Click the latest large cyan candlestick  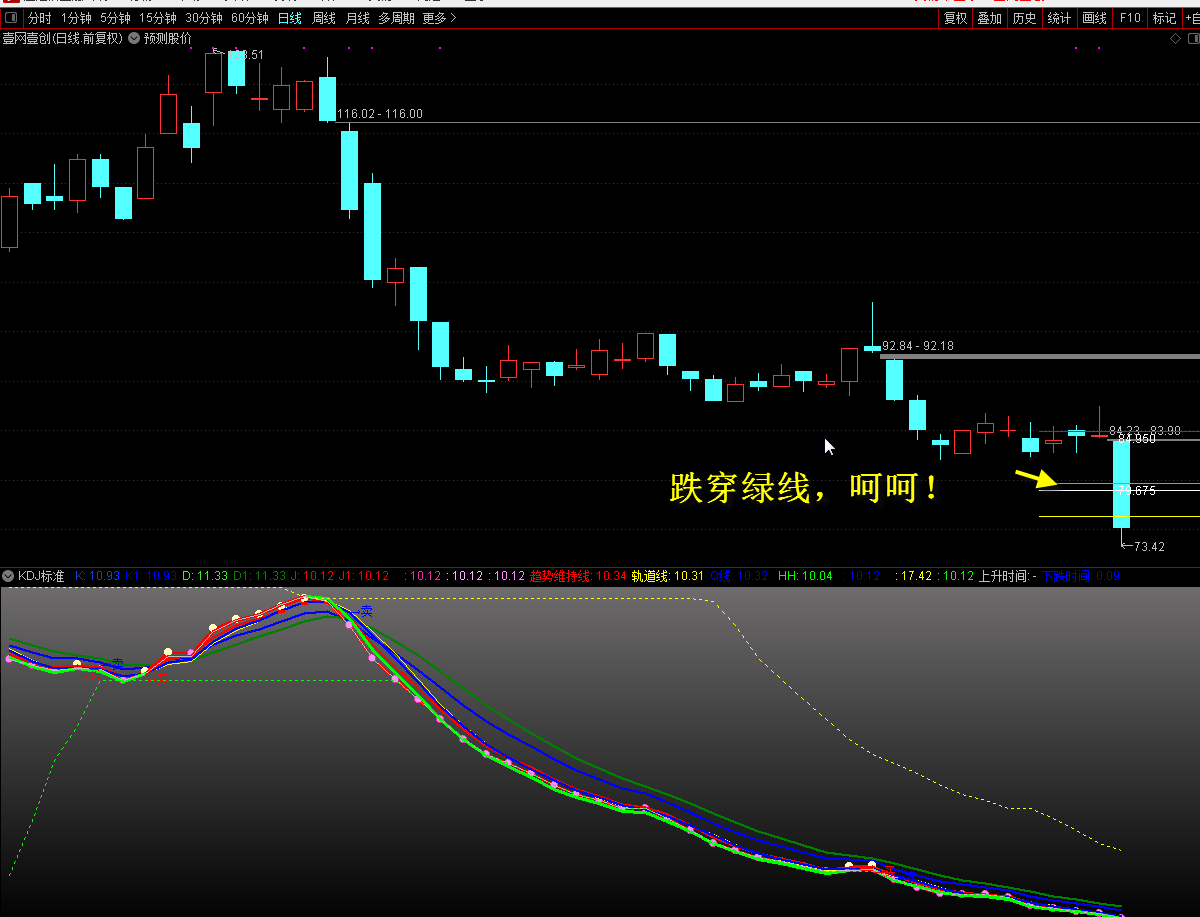pyautogui.click(x=1122, y=483)
